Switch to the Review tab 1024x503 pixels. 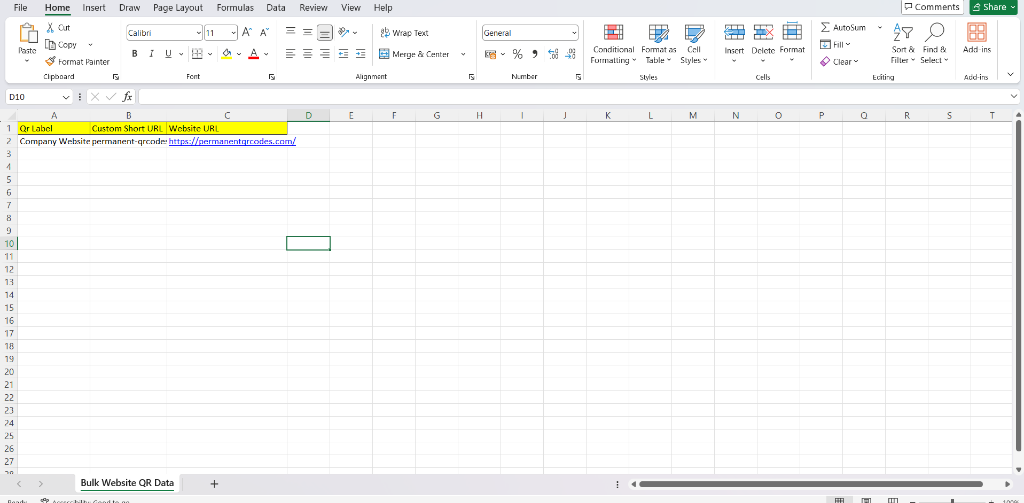click(x=313, y=8)
